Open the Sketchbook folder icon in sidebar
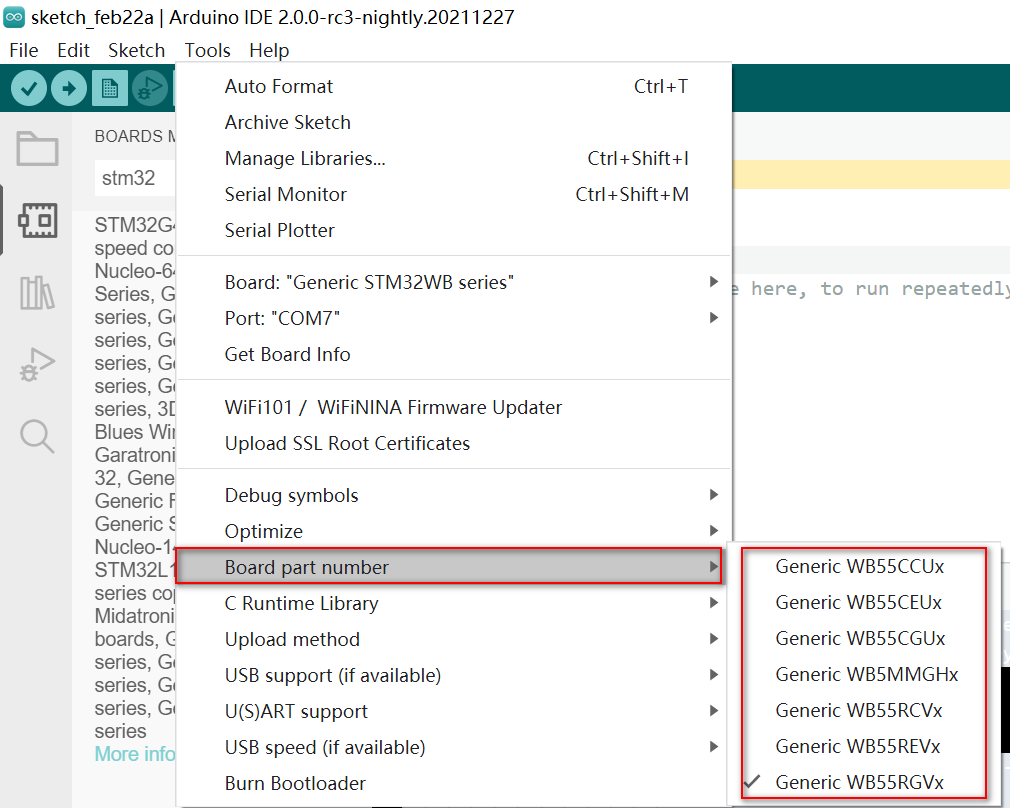Image resolution: width=1010 pixels, height=808 pixels. 36,148
